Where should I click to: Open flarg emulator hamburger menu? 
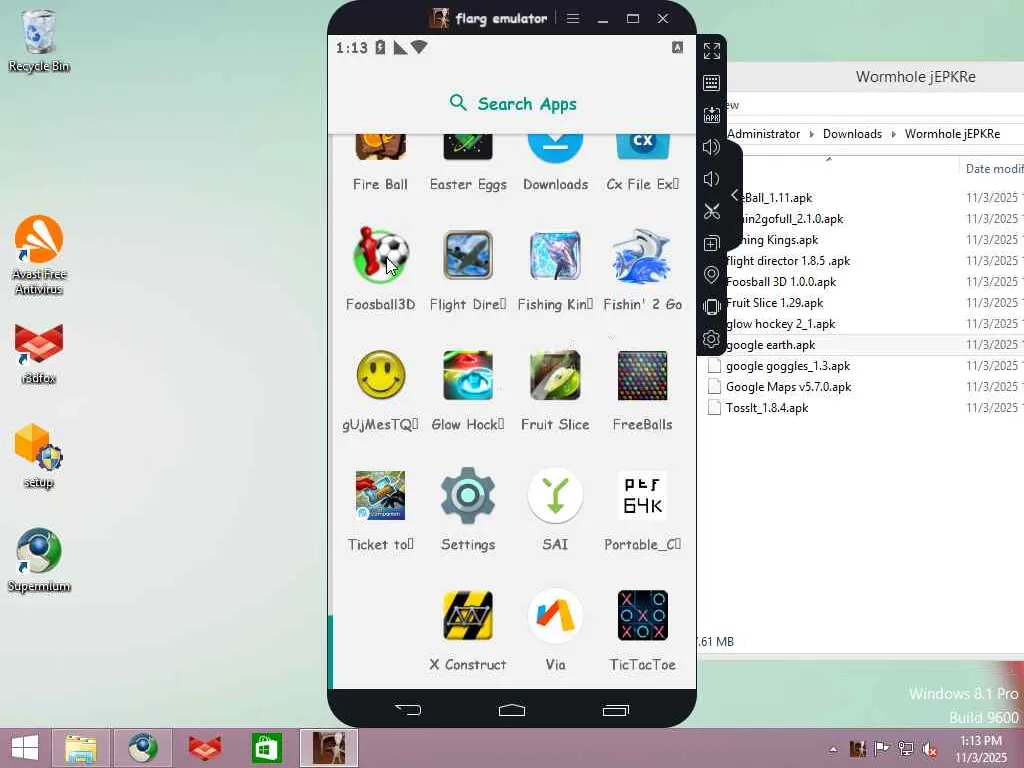coord(573,18)
